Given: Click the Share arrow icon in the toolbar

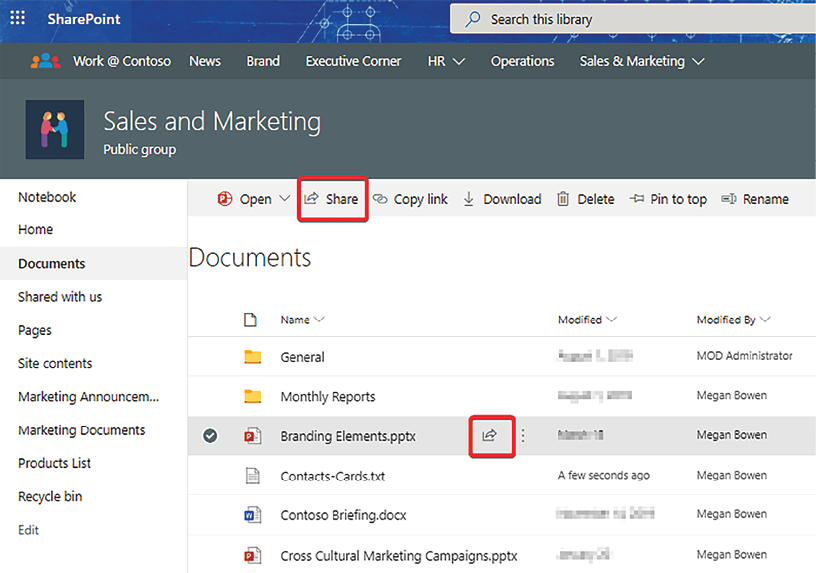Looking at the screenshot, I should pyautogui.click(x=311, y=199).
